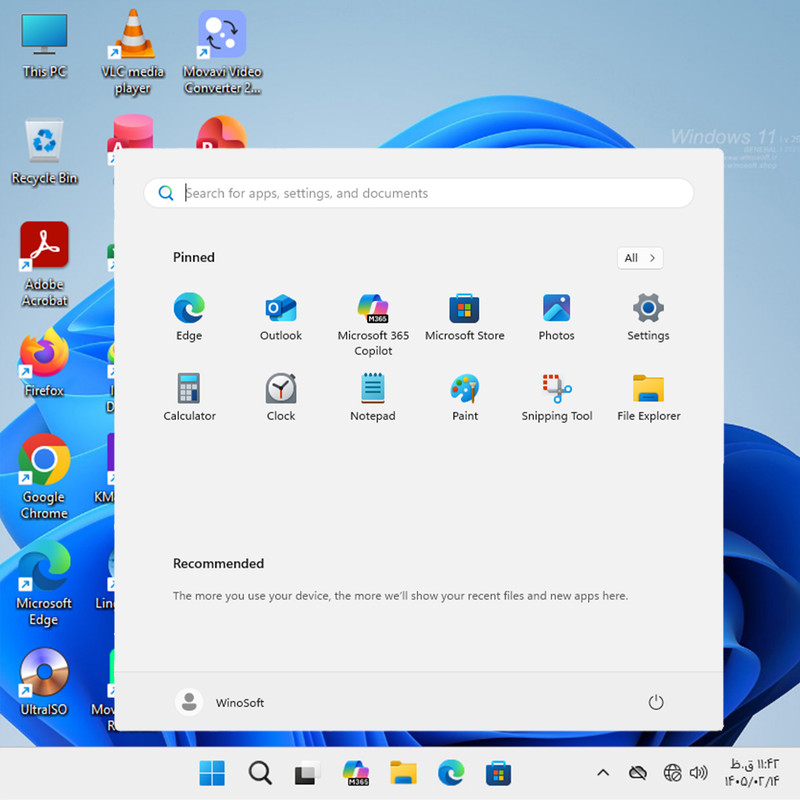Expand the All apps list
Viewport: 800px width, 800px height.
point(640,258)
